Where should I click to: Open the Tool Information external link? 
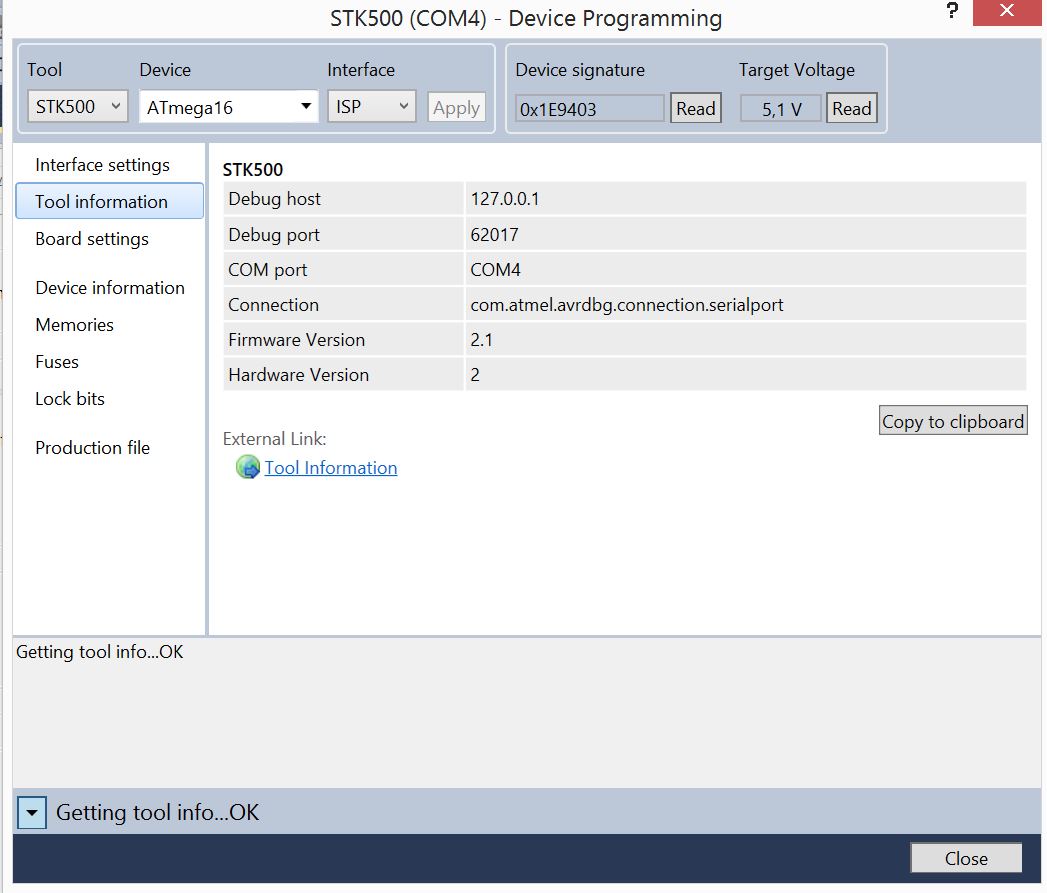tap(331, 468)
